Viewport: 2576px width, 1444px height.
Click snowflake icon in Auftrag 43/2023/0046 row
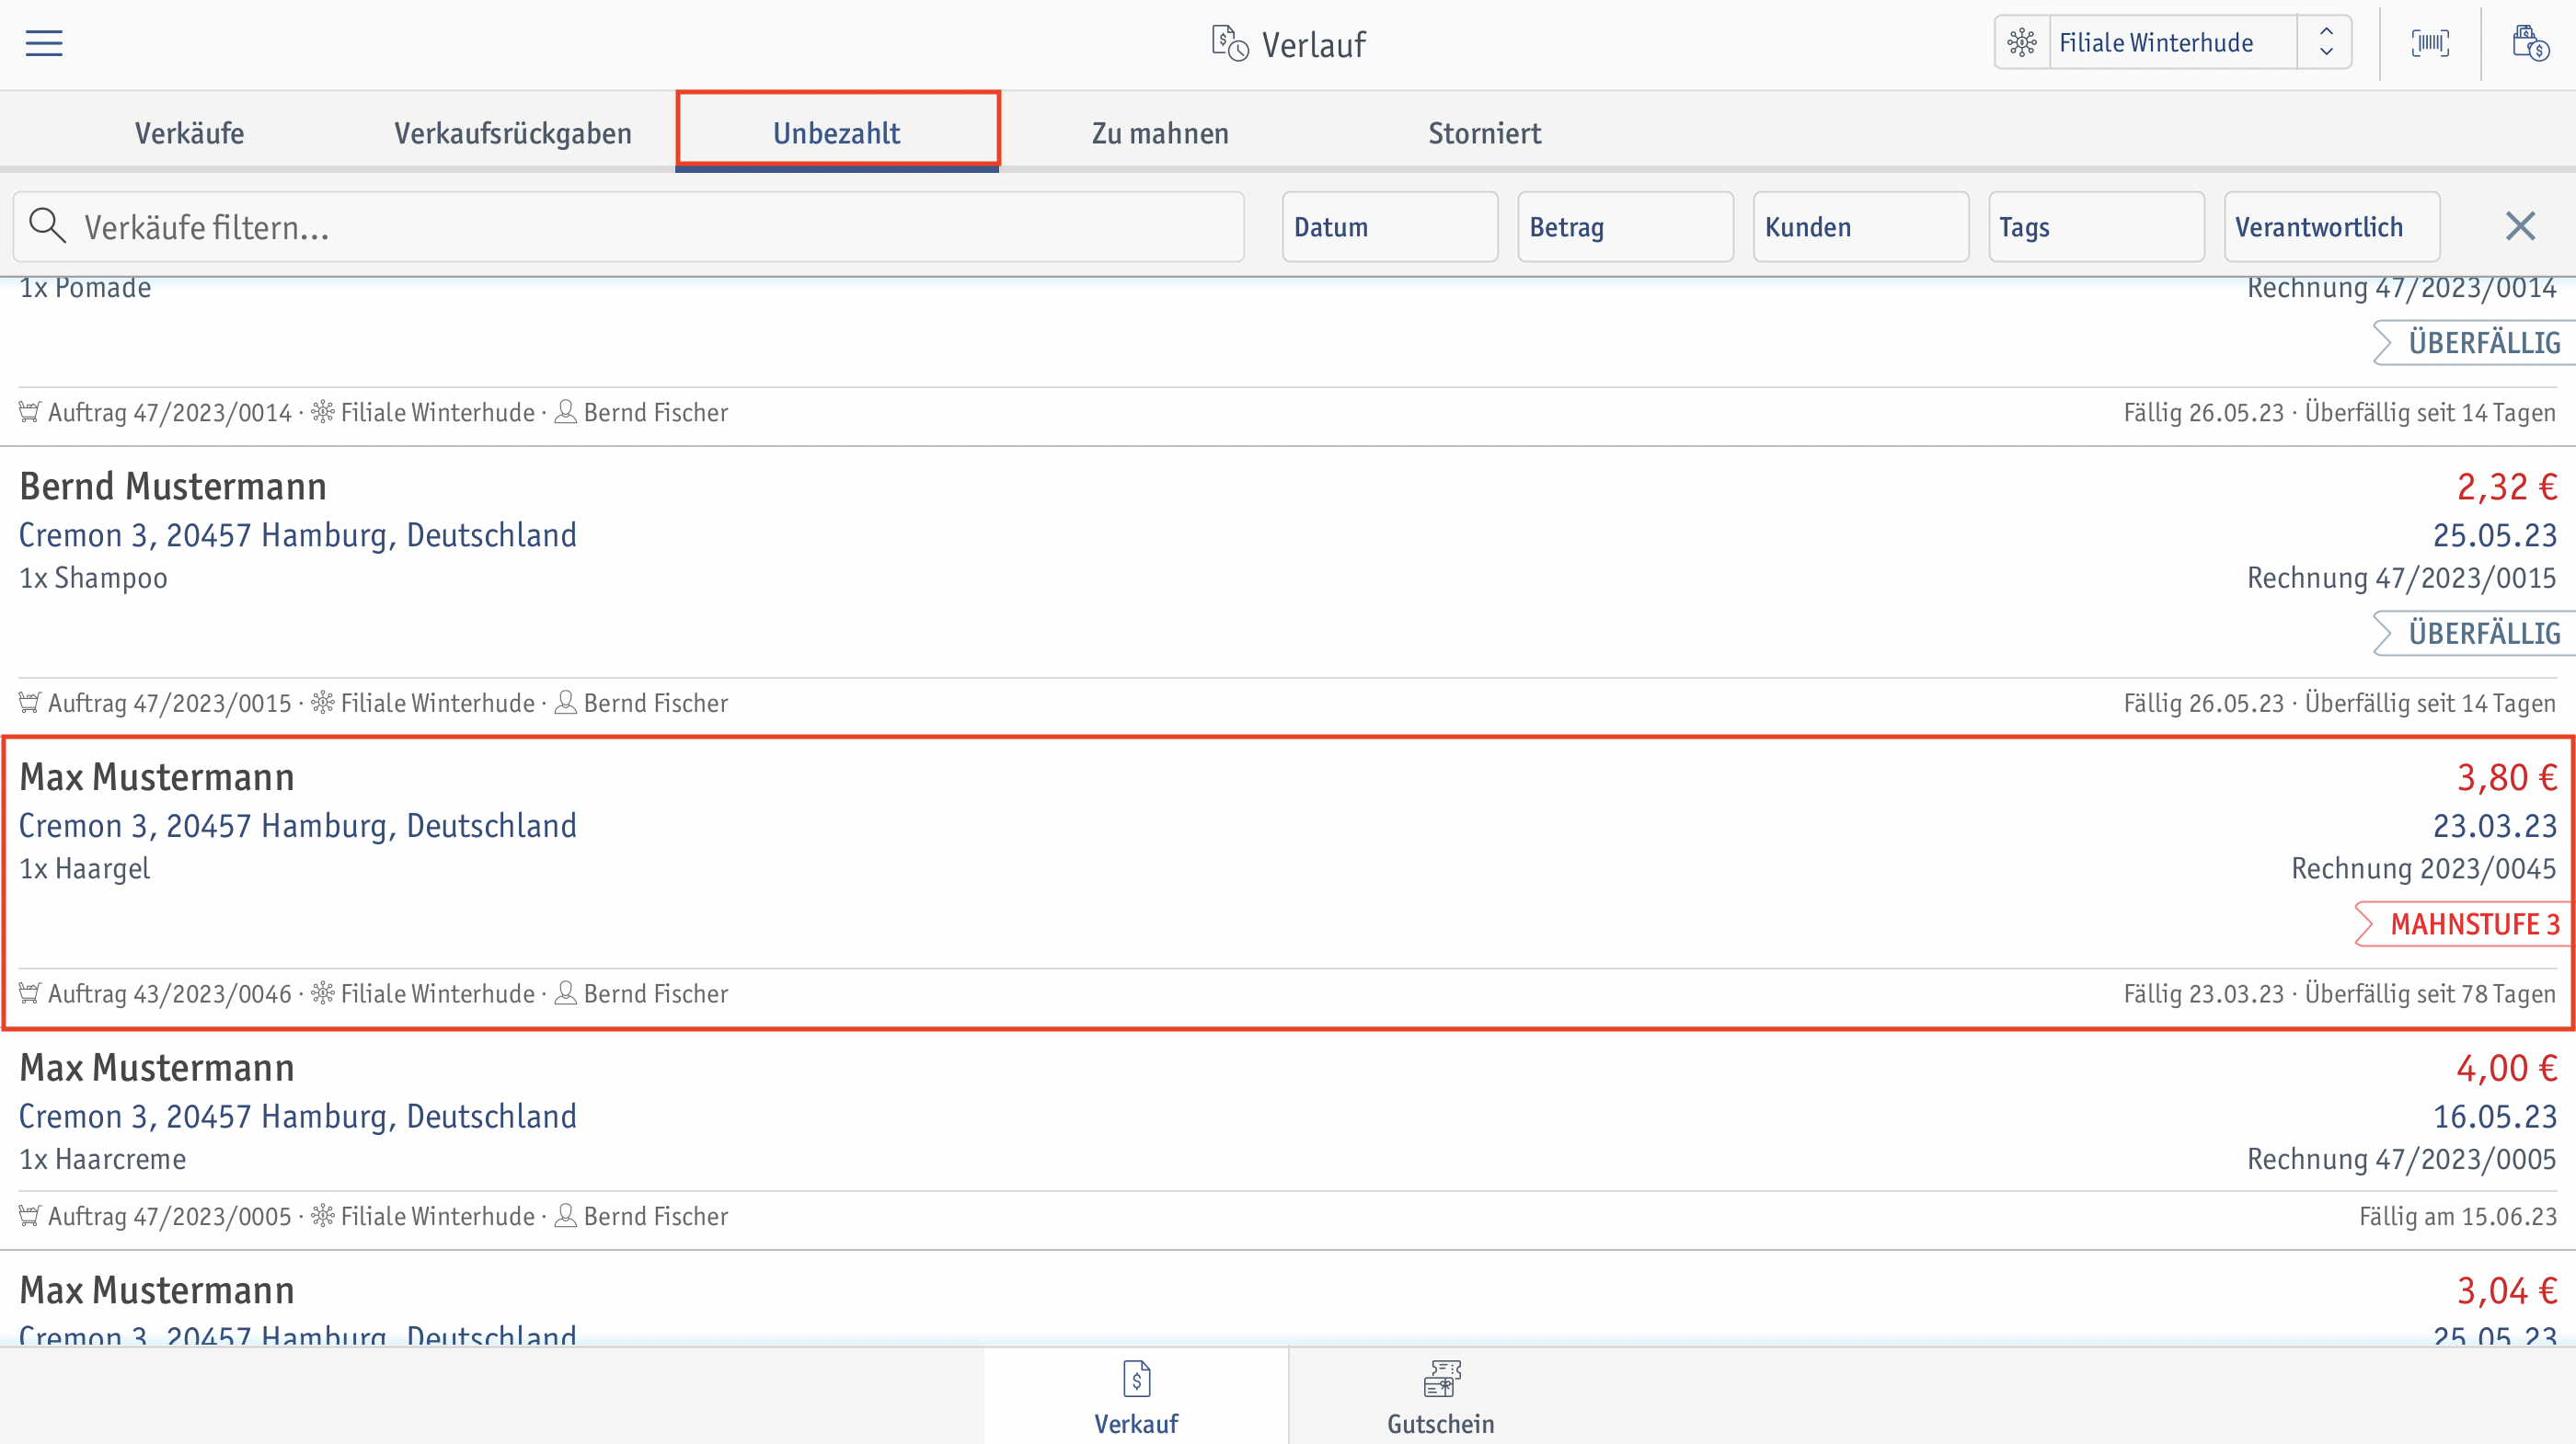(323, 994)
